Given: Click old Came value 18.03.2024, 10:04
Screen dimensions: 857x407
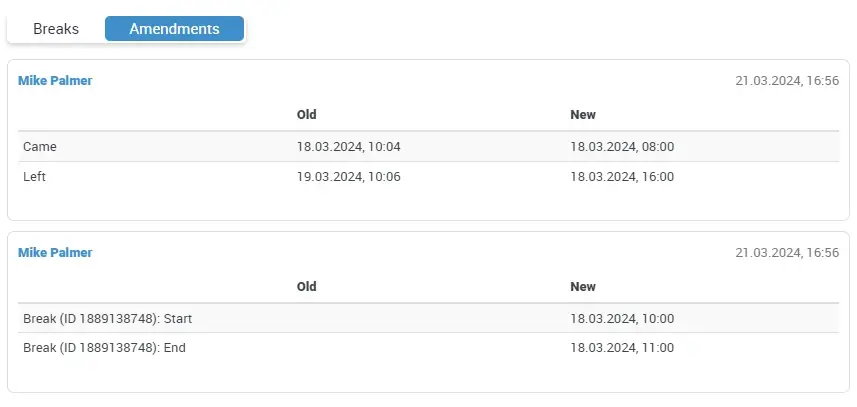Looking at the screenshot, I should pos(348,147).
